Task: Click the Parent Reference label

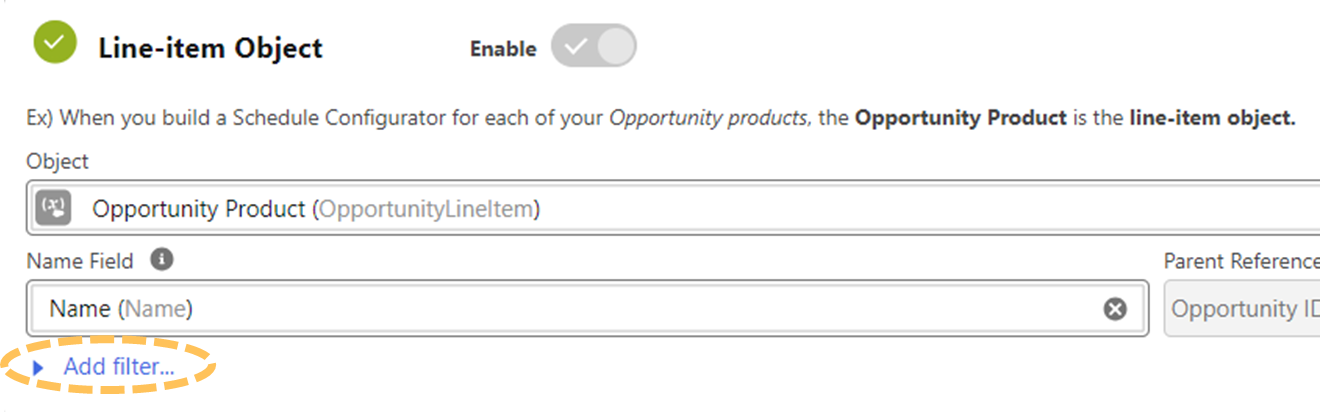Action: coord(1241,261)
